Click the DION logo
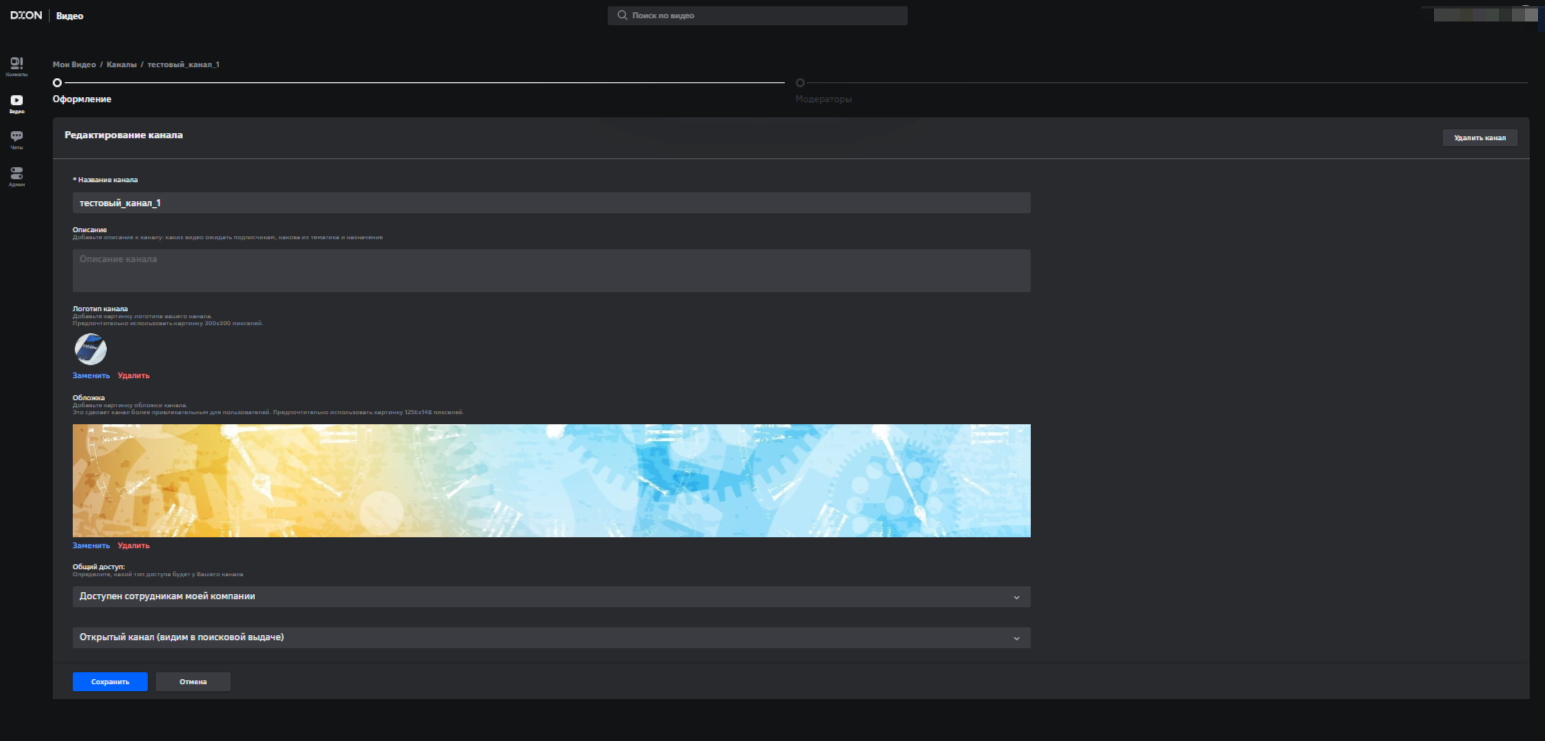The image size is (1545, 741). point(26,16)
